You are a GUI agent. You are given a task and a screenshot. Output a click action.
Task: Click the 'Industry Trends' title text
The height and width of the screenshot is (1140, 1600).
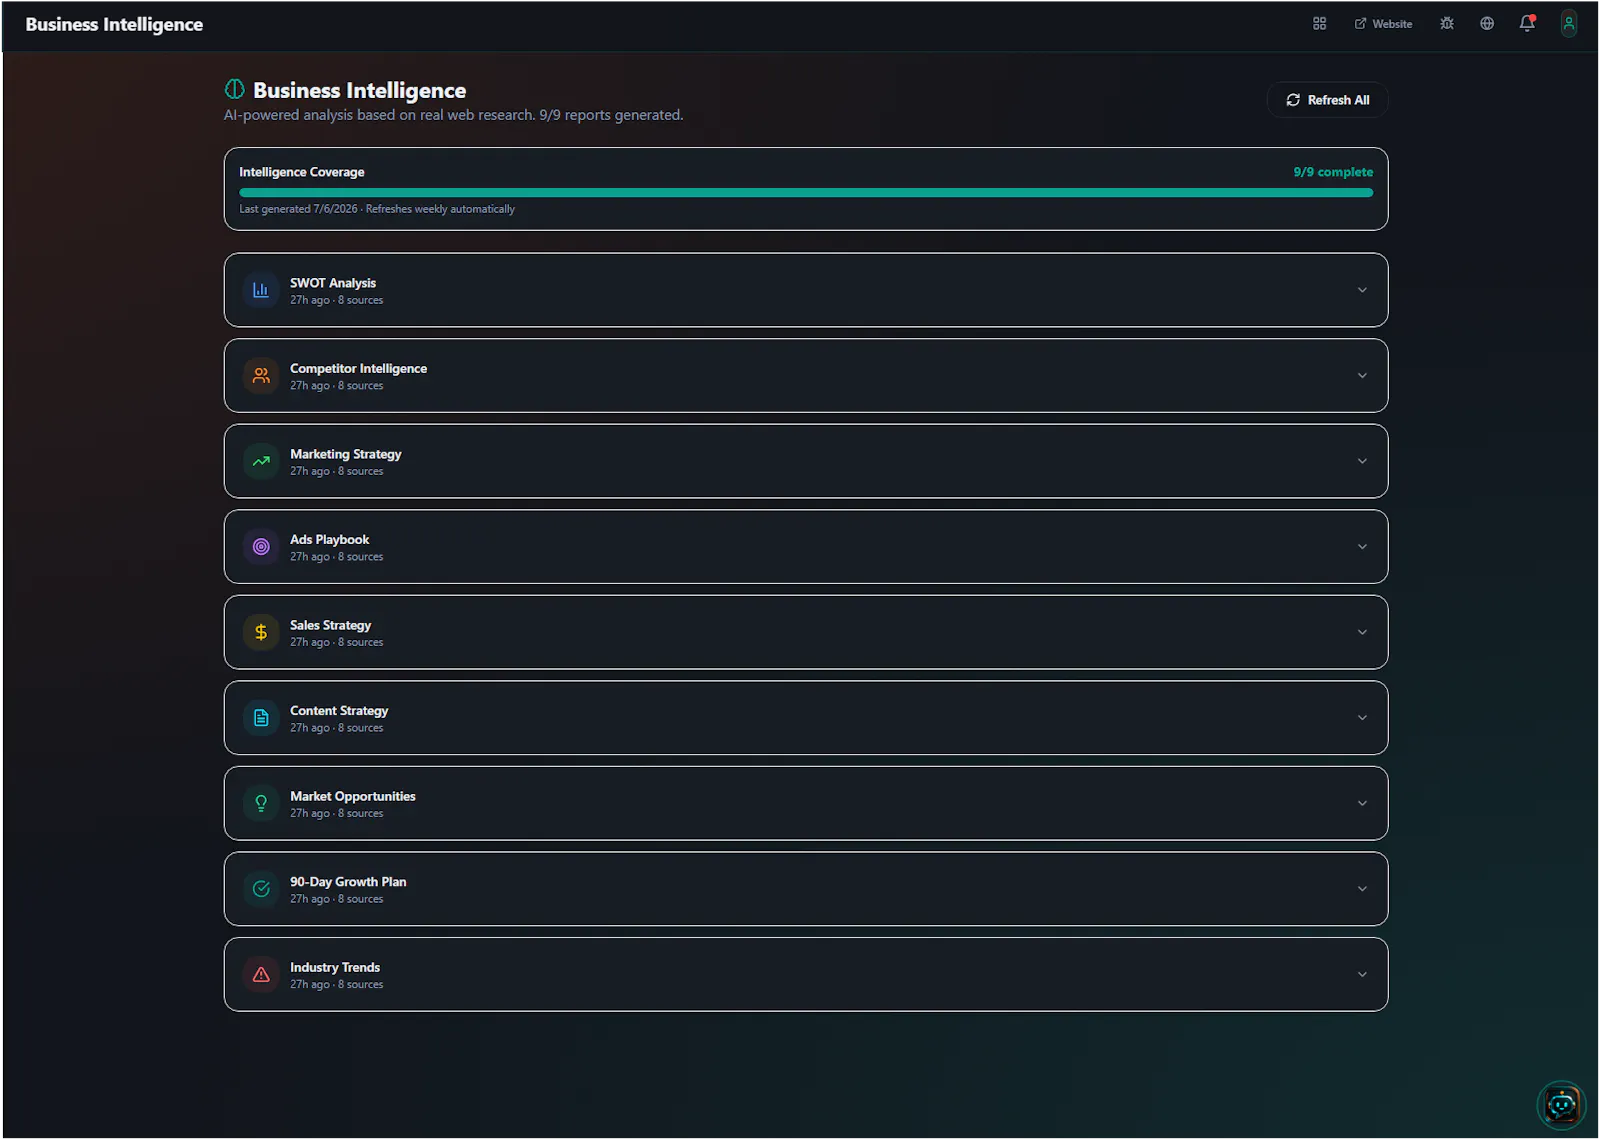(x=335, y=967)
